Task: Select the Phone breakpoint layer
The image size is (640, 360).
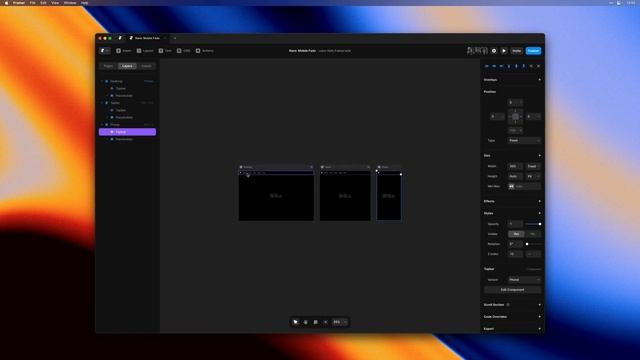Action: 127,124
